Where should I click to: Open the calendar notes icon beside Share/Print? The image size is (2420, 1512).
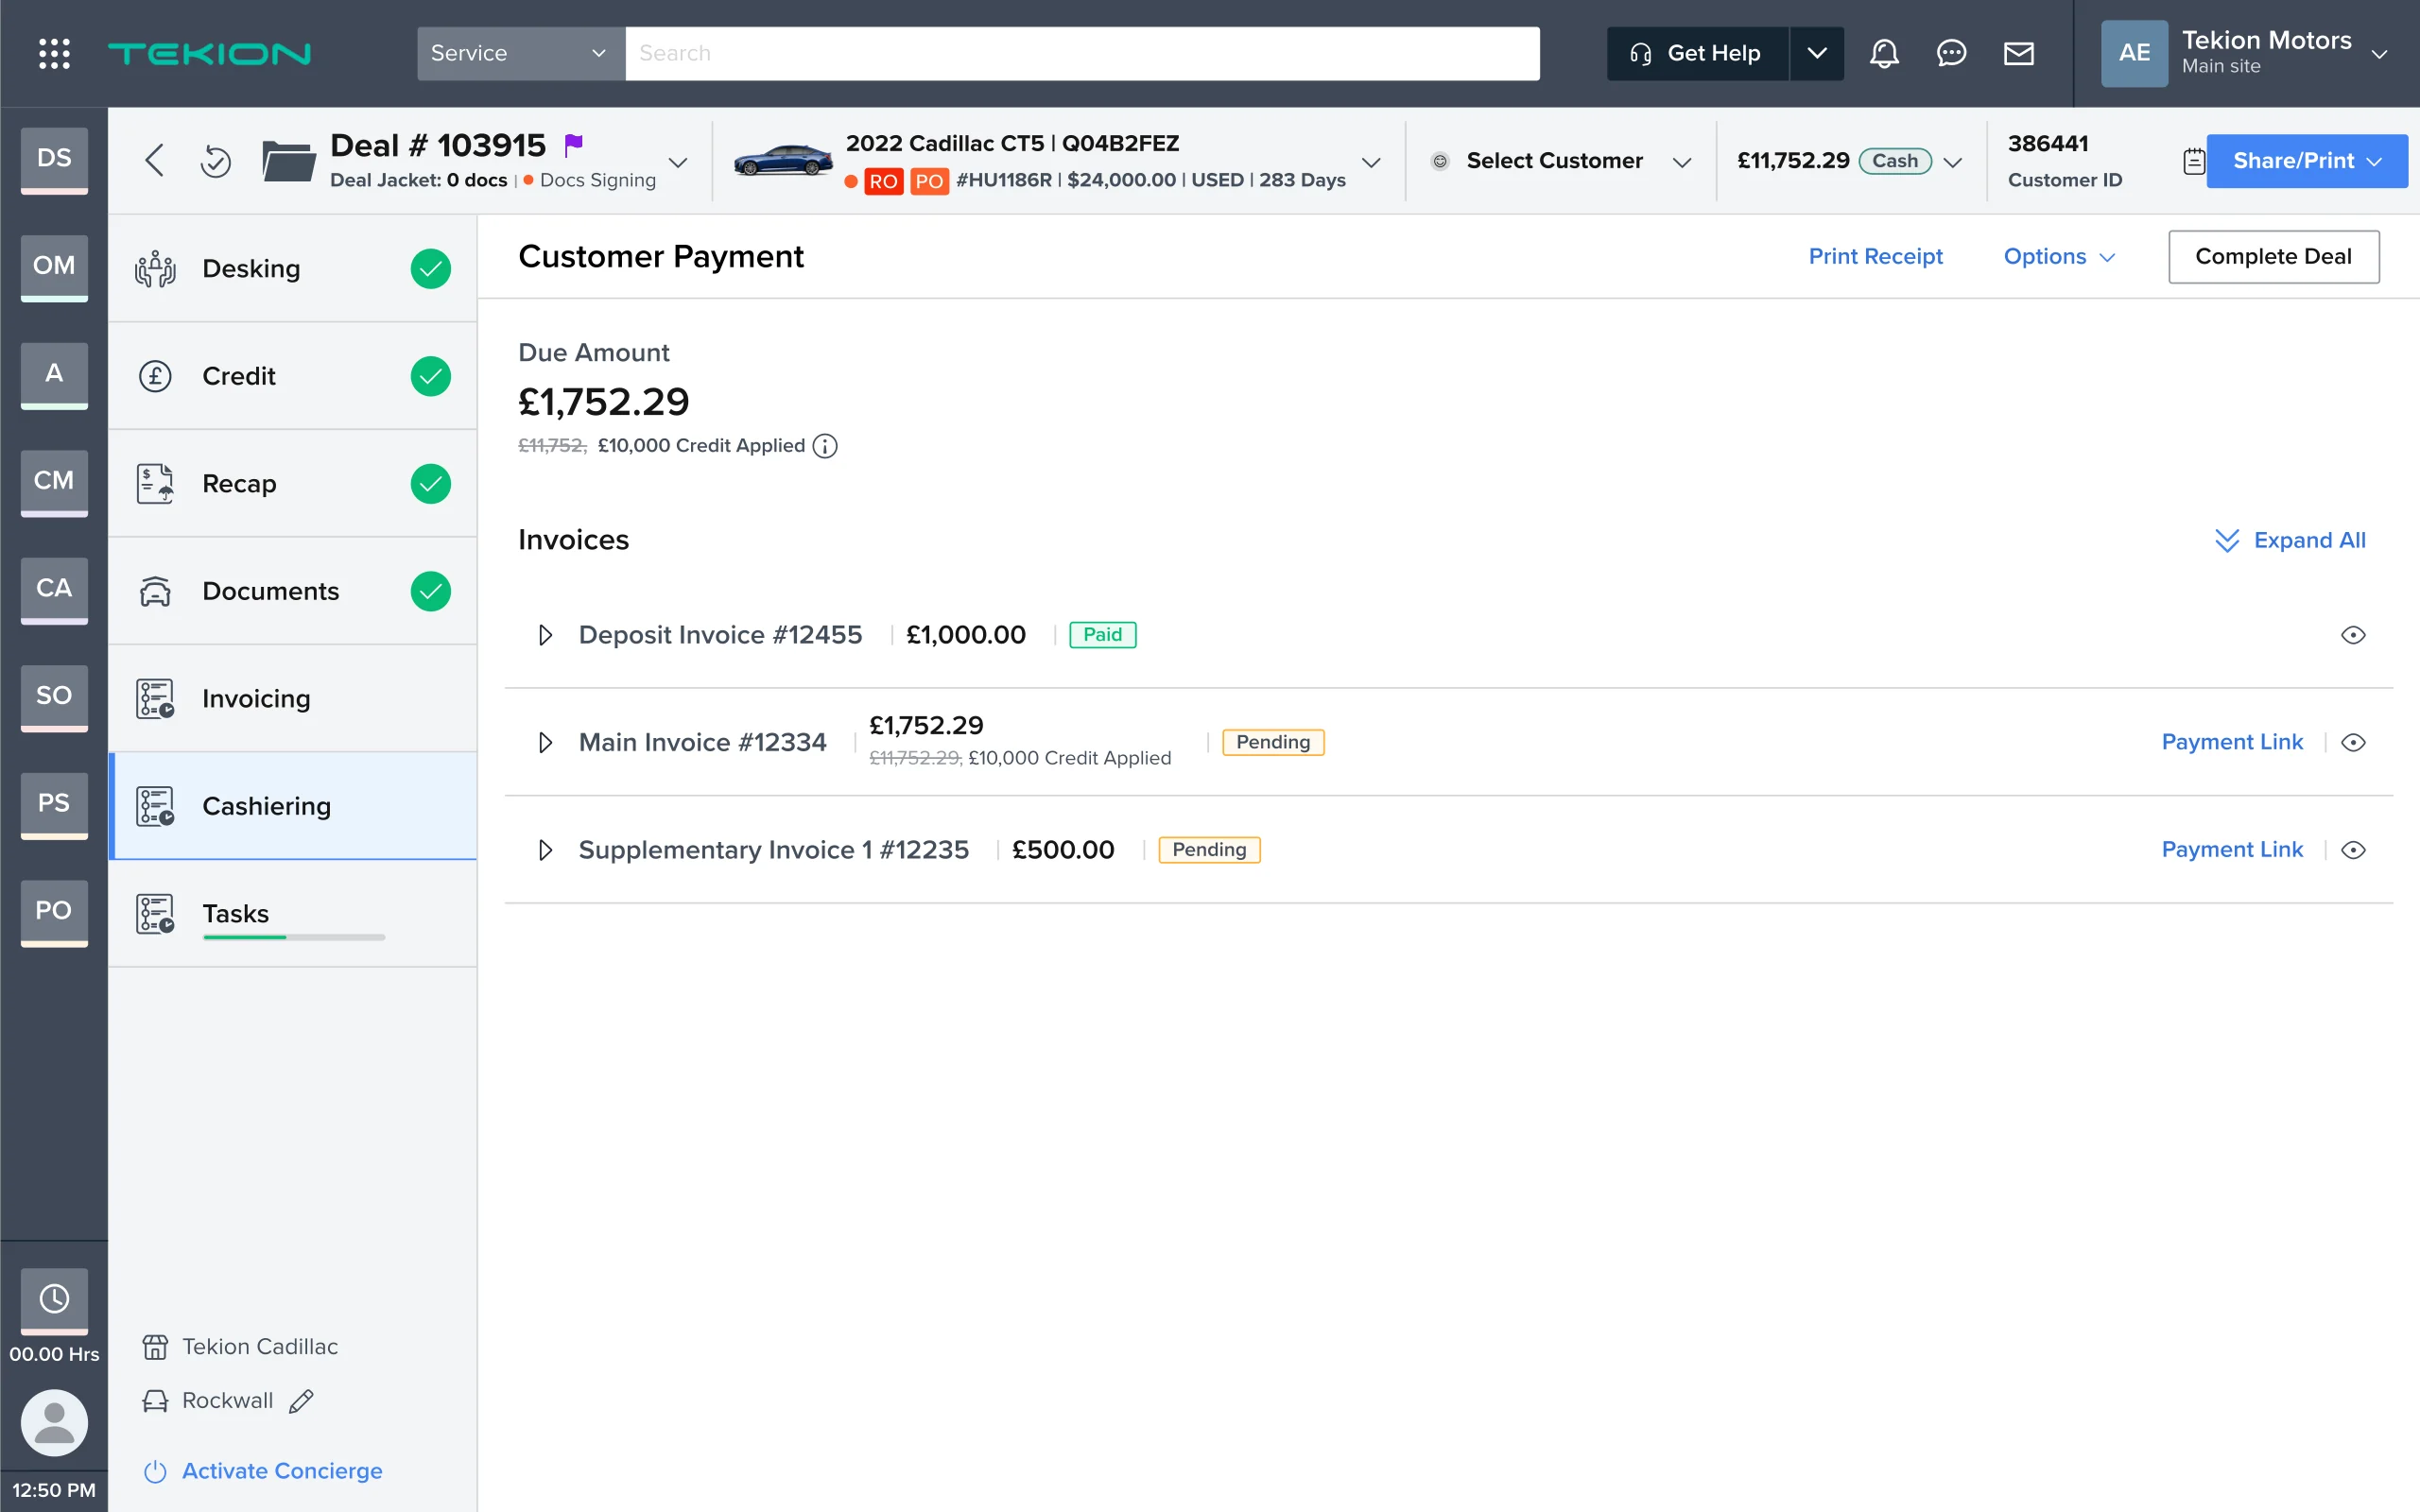2193,161
